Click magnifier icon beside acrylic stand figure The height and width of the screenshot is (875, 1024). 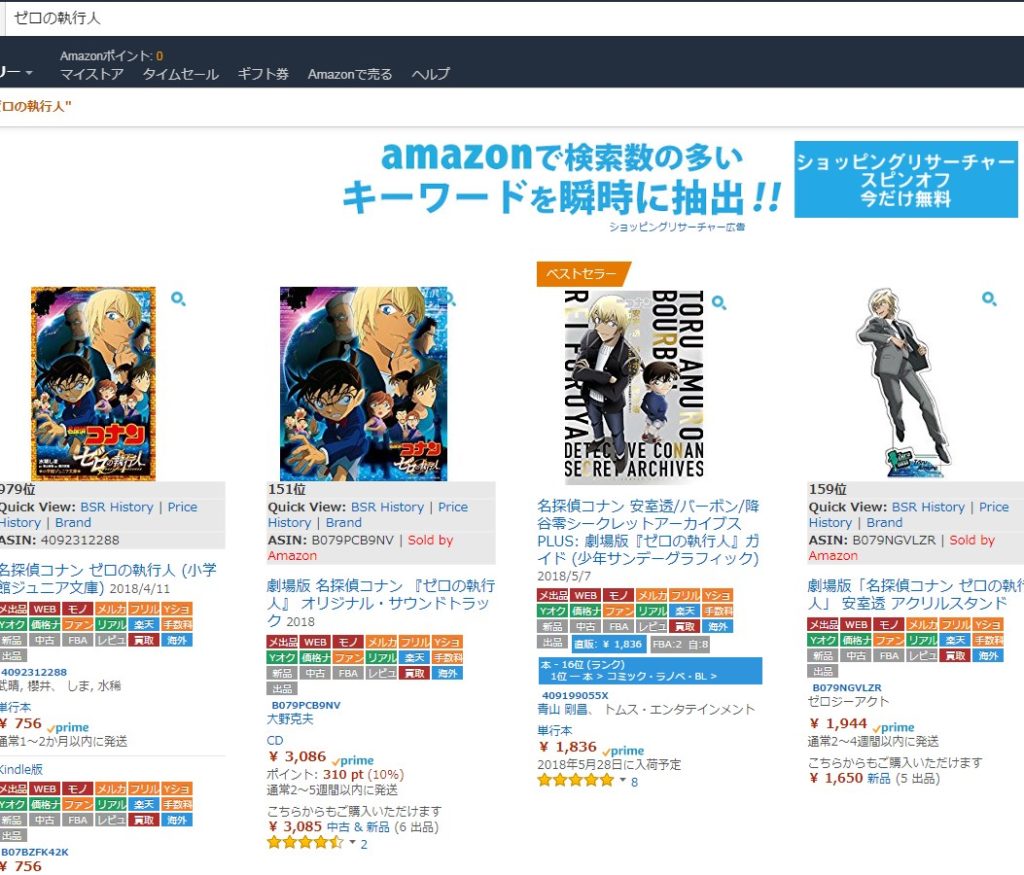tap(989, 298)
